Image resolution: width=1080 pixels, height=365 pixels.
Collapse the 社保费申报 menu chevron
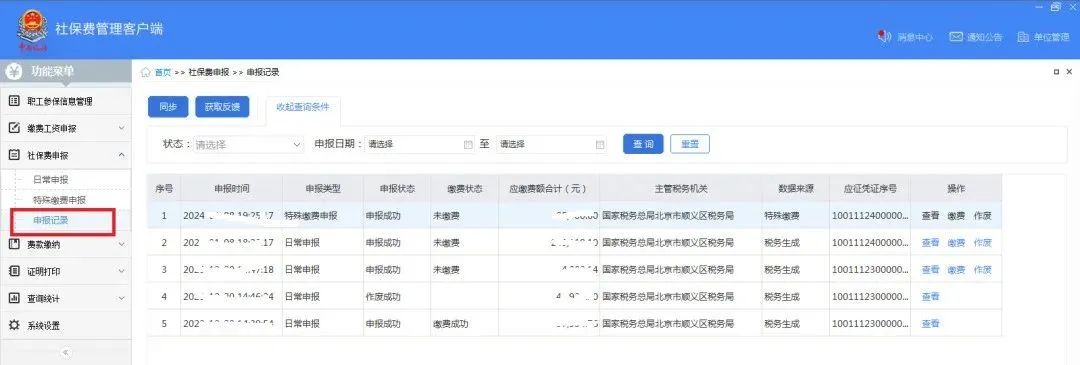[x=121, y=155]
